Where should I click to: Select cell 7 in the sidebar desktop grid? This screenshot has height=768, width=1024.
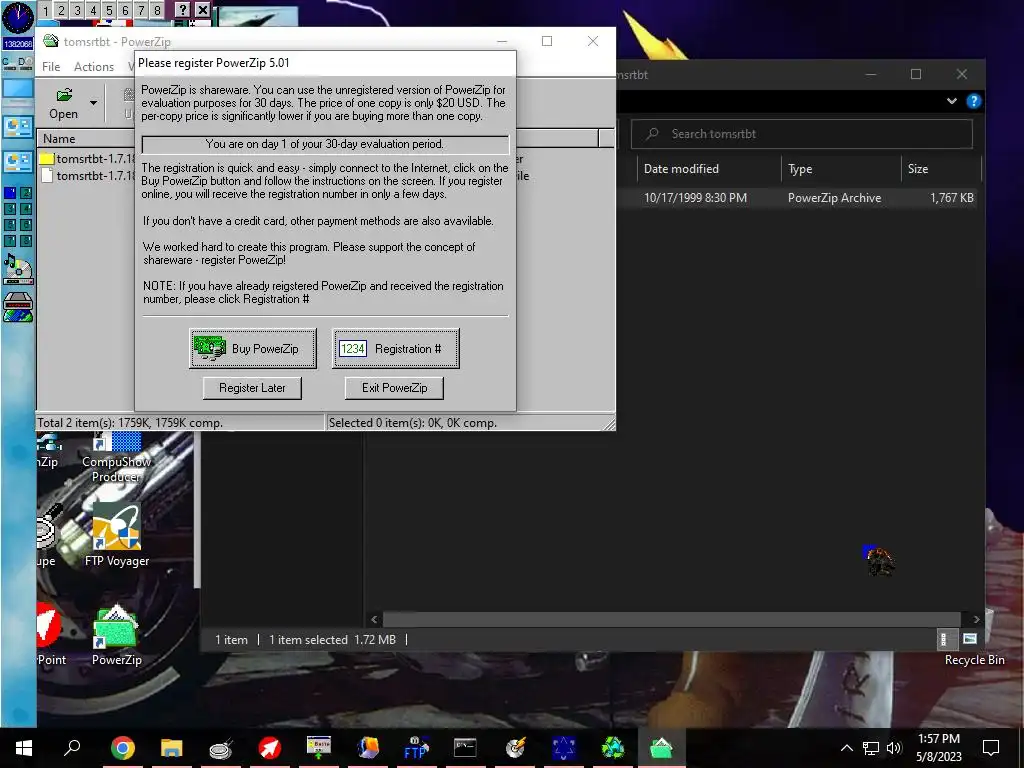(x=10, y=241)
